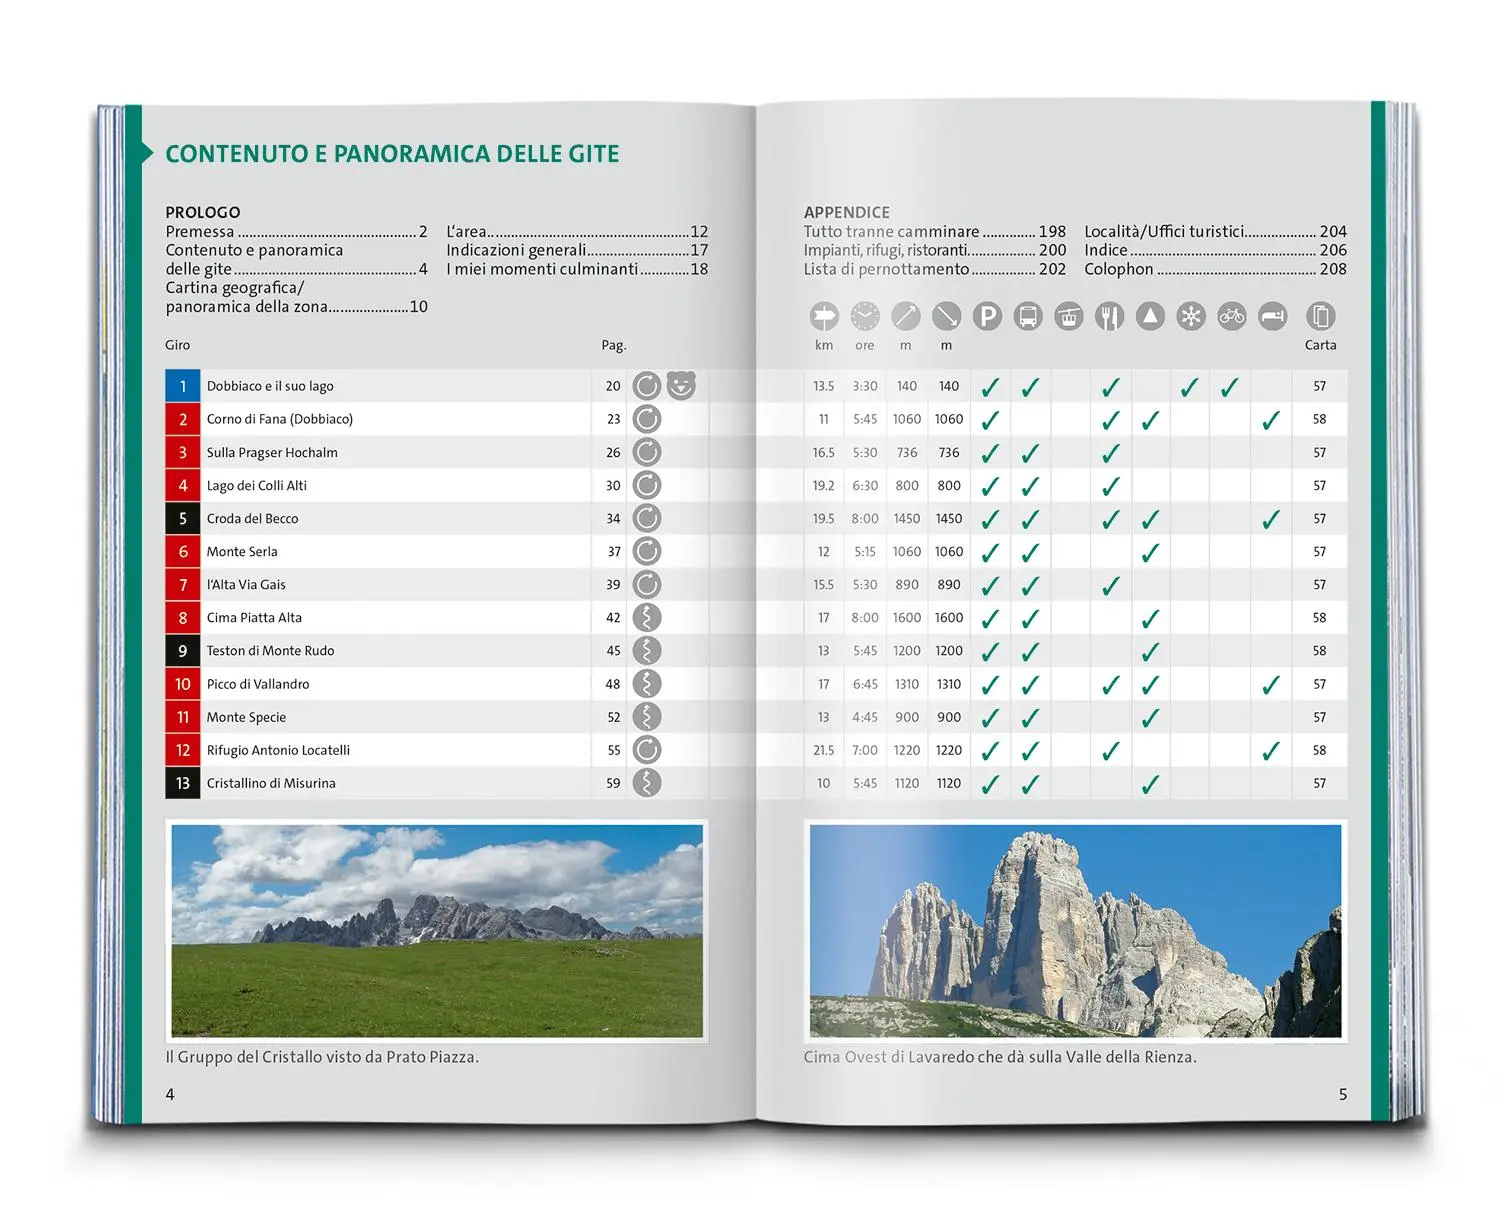Screen dimensions: 1500x1226
Task: Click the parking P icon
Action: coord(987,317)
